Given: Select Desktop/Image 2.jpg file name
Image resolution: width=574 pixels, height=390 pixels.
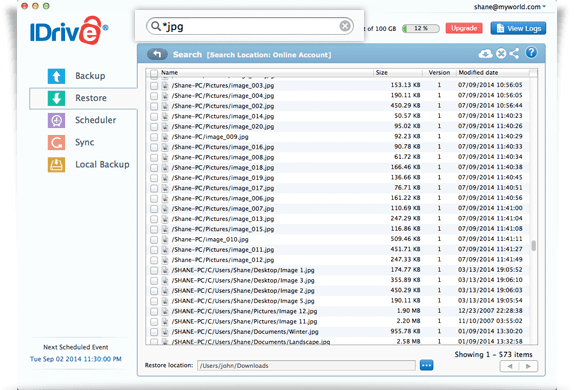Looking at the screenshot, I should [243, 291].
